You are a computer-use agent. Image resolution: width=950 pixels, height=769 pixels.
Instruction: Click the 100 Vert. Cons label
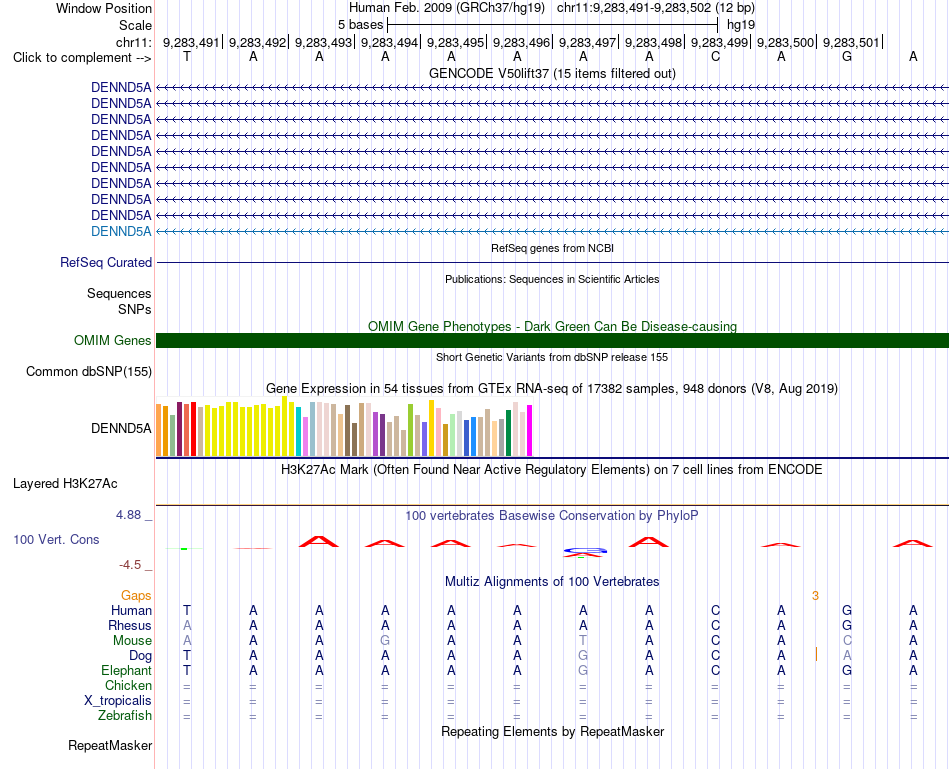click(56, 539)
